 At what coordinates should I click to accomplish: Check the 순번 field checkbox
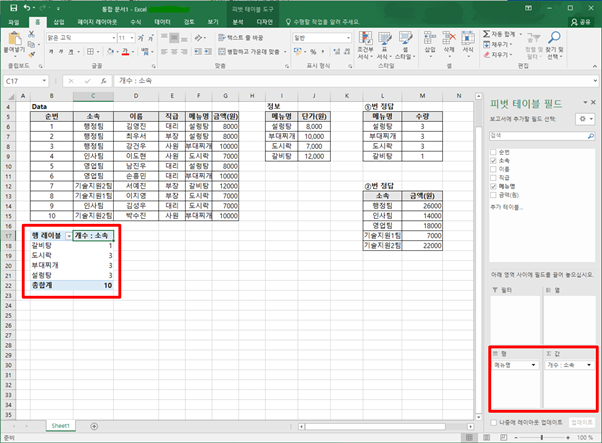(493, 152)
